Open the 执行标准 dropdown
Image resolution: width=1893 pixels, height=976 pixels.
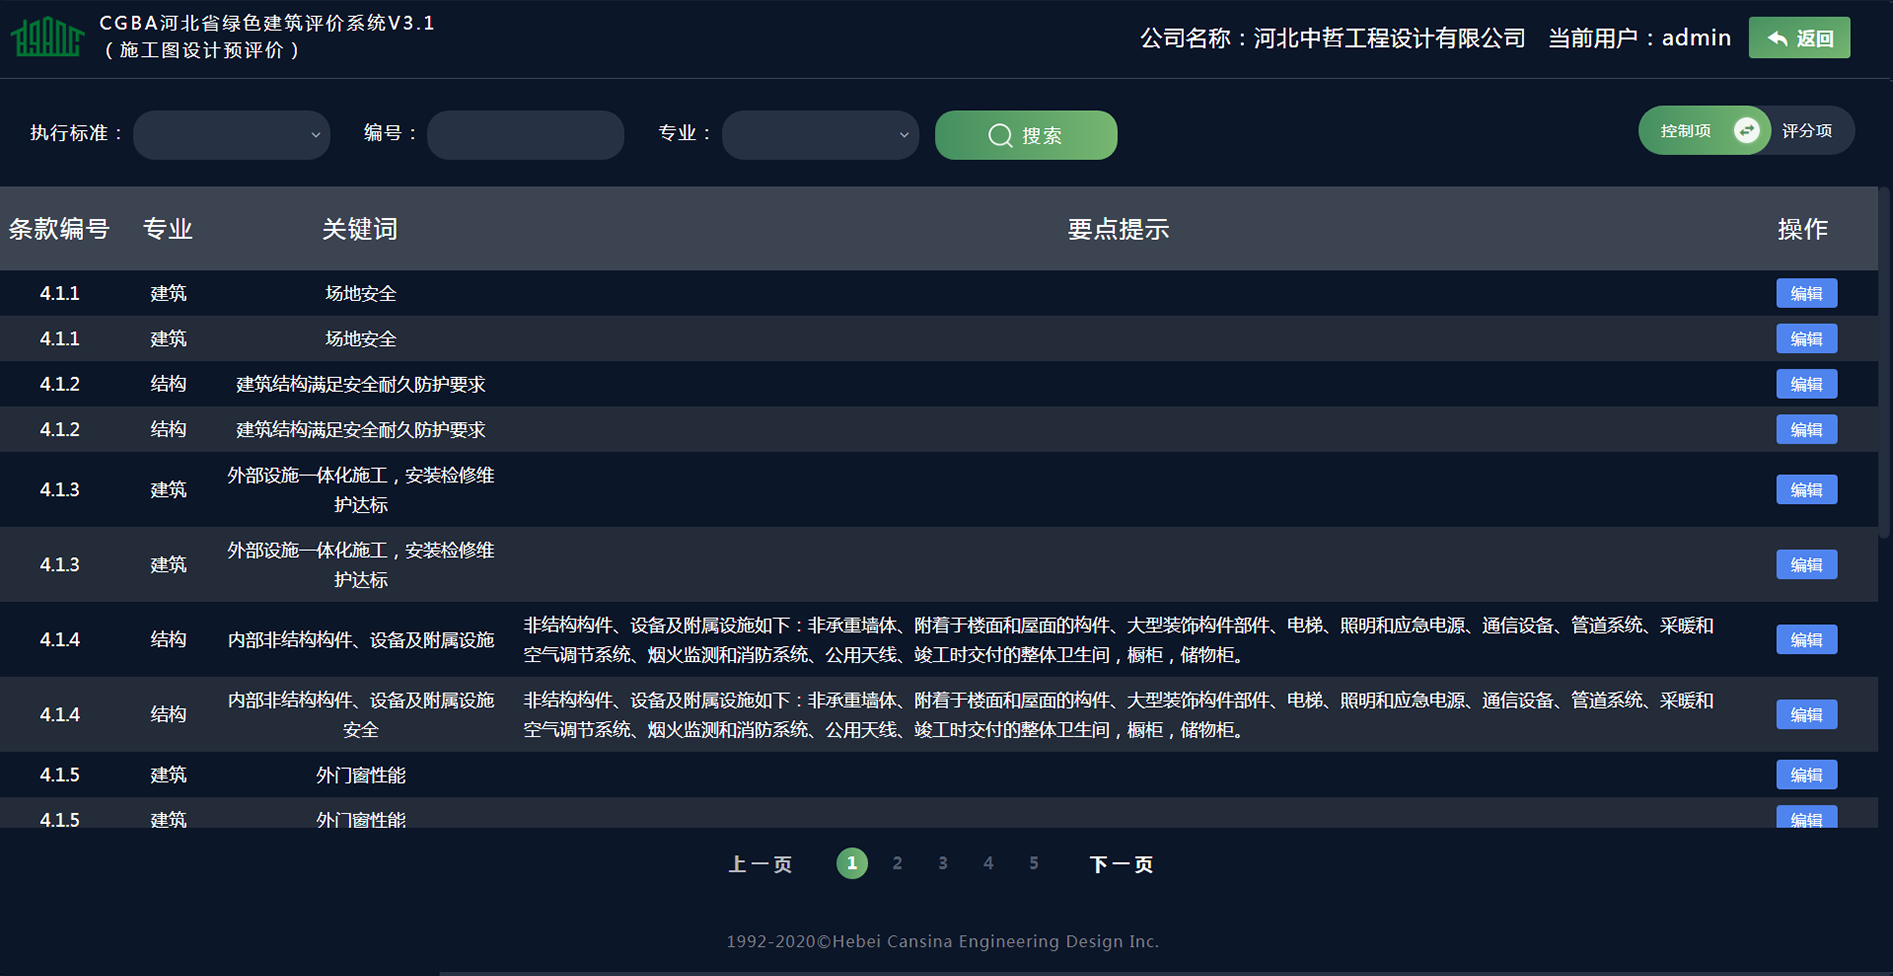point(231,135)
